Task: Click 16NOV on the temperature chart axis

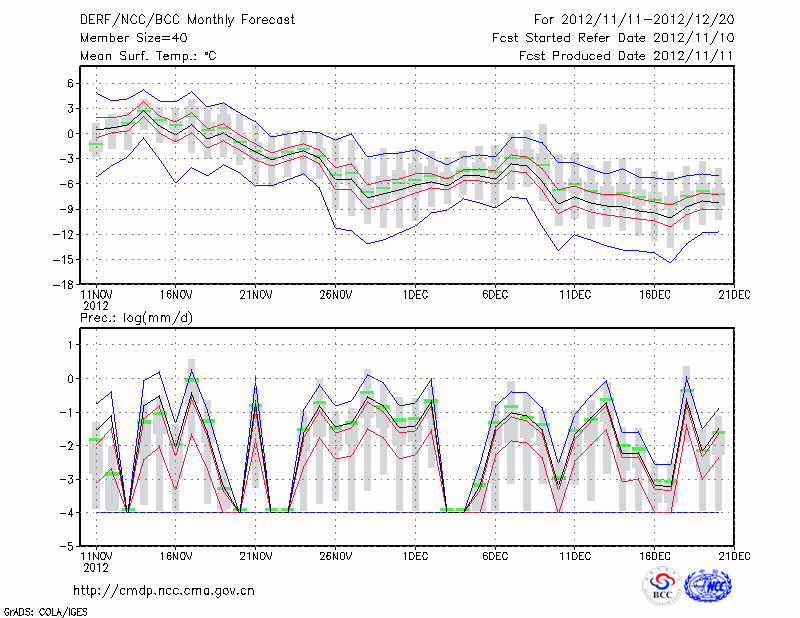Action: click(x=176, y=295)
